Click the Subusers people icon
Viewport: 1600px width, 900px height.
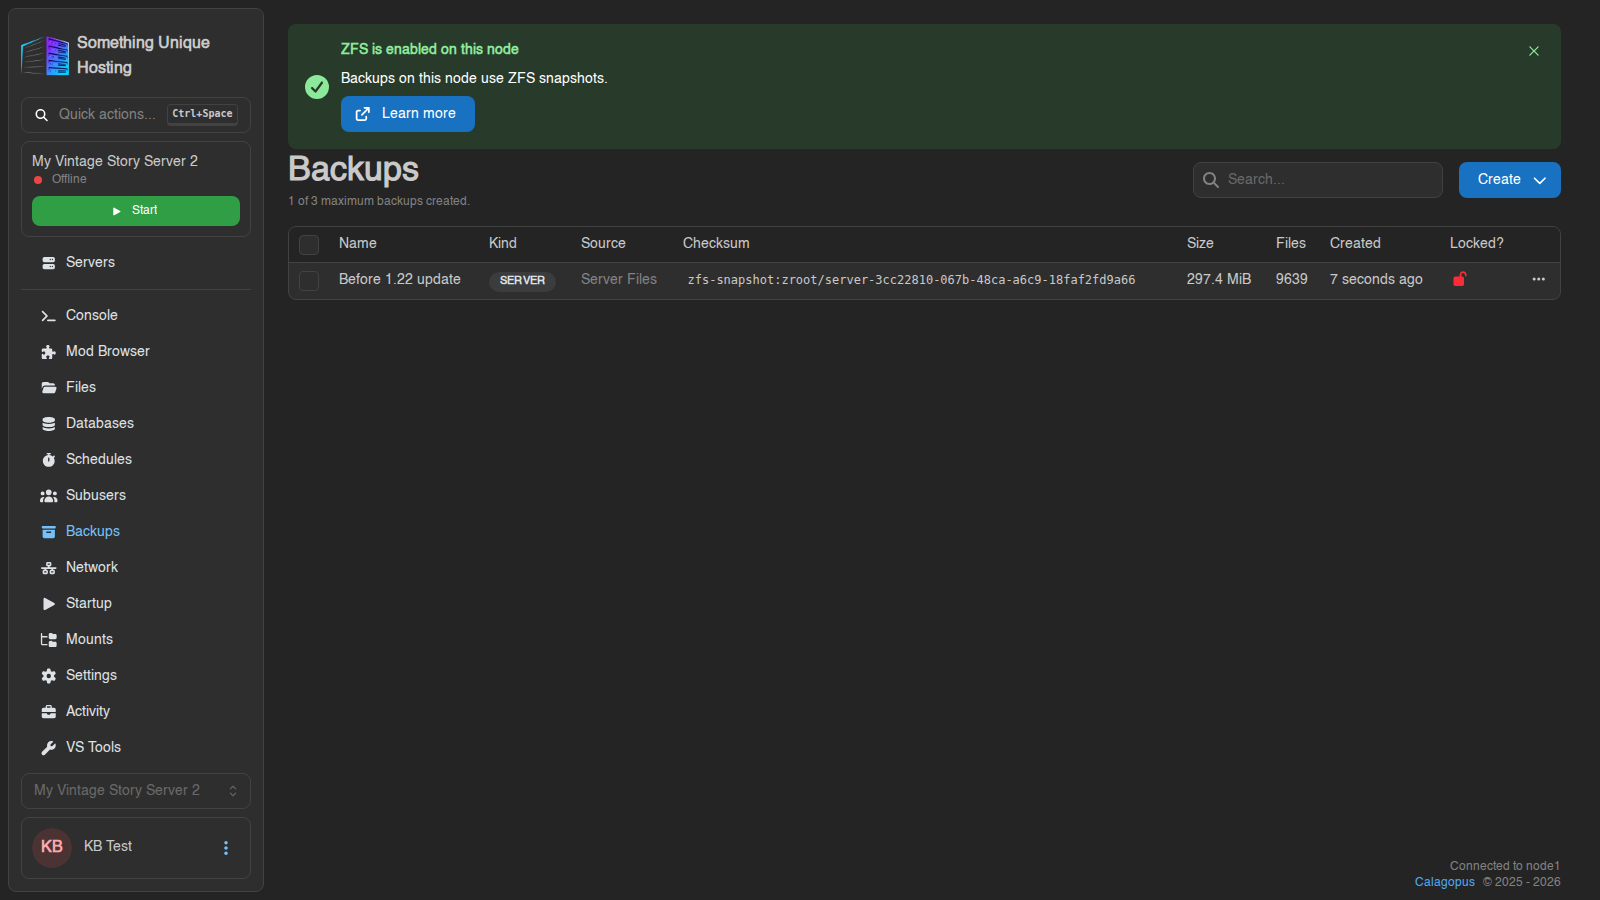(x=48, y=496)
